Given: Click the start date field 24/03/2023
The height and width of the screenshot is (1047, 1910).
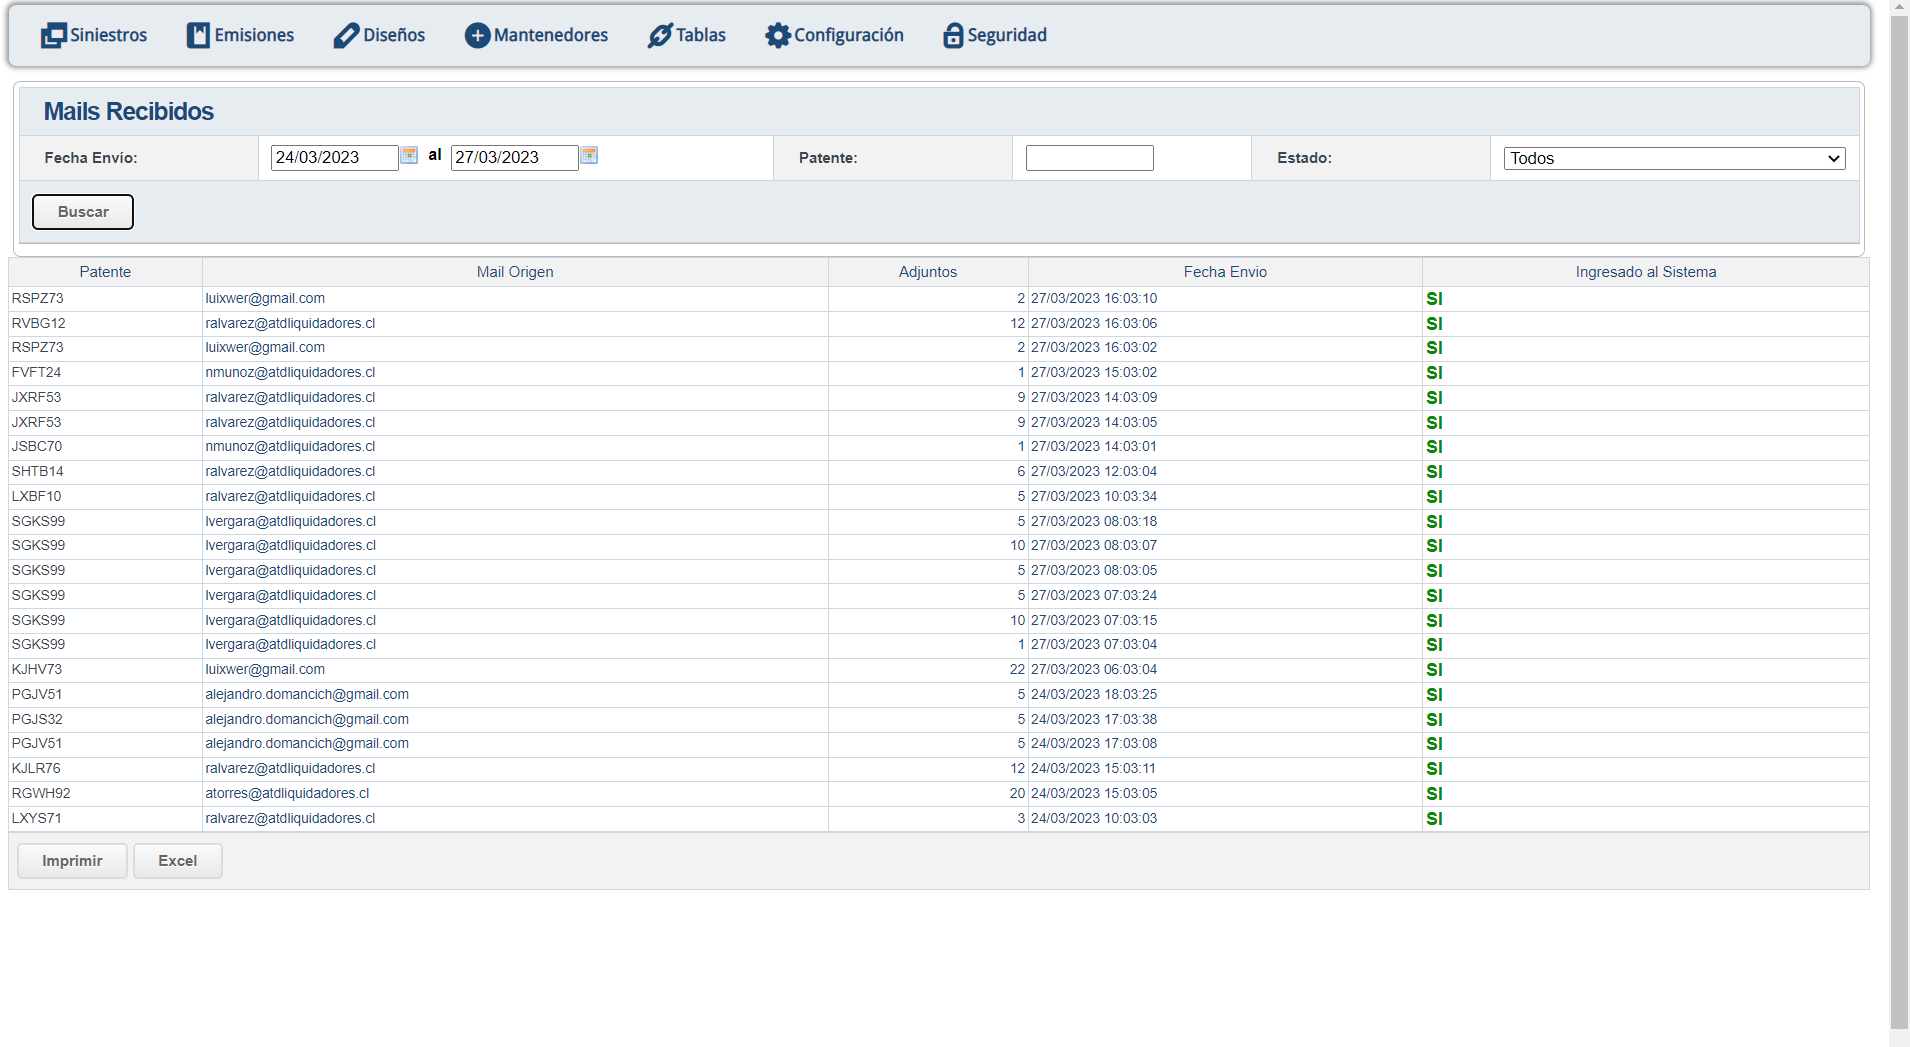Looking at the screenshot, I should tap(334, 158).
